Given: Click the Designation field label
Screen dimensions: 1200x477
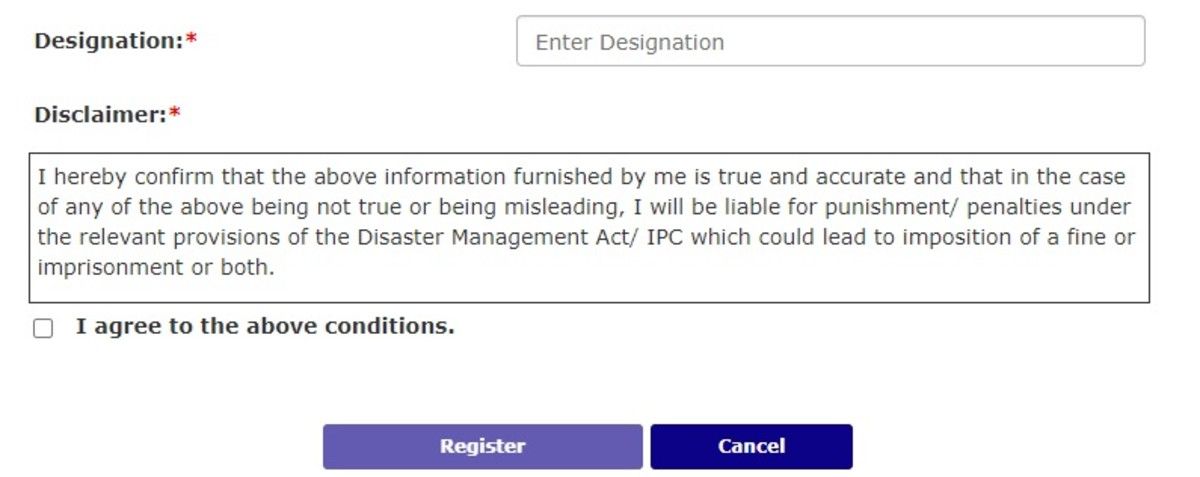Looking at the screenshot, I should 109,41.
